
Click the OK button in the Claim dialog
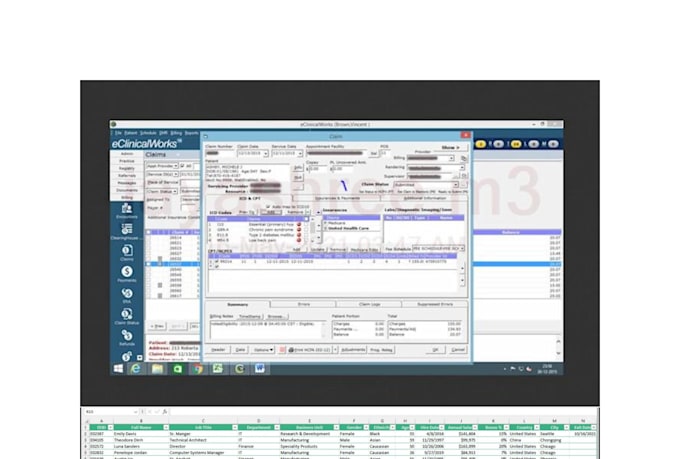[435, 350]
